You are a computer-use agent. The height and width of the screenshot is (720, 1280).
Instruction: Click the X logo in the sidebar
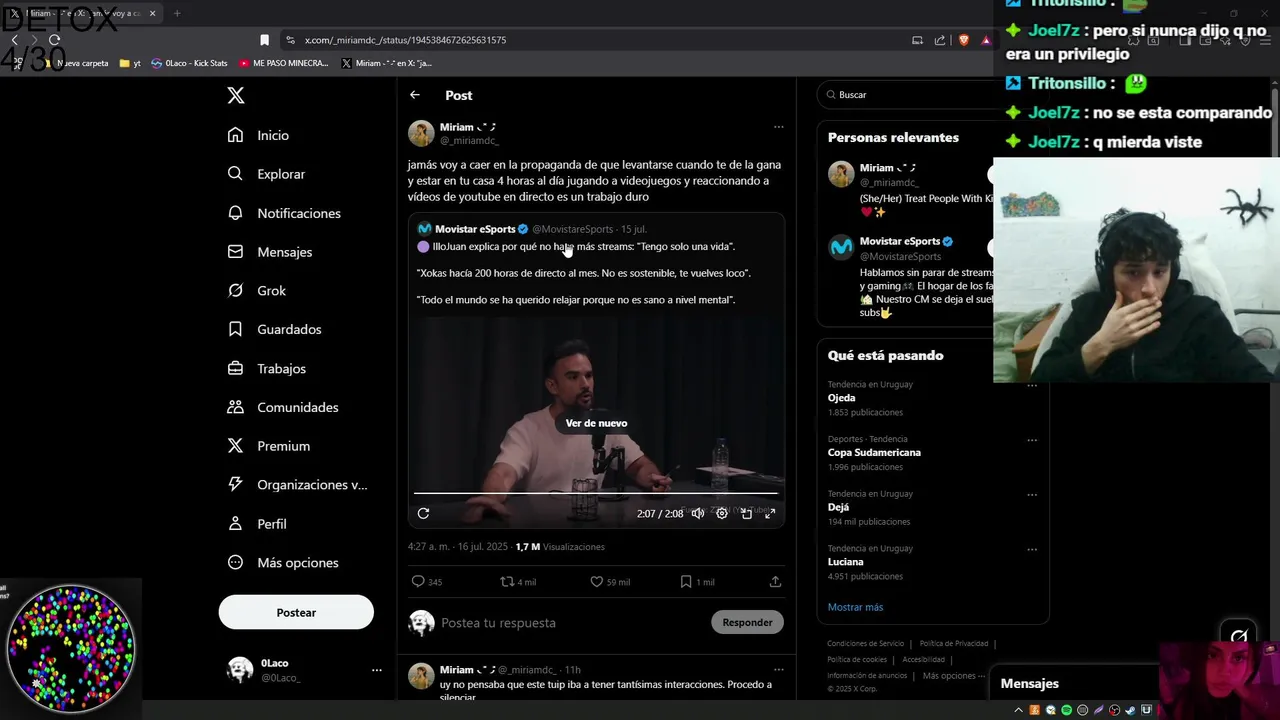[236, 95]
